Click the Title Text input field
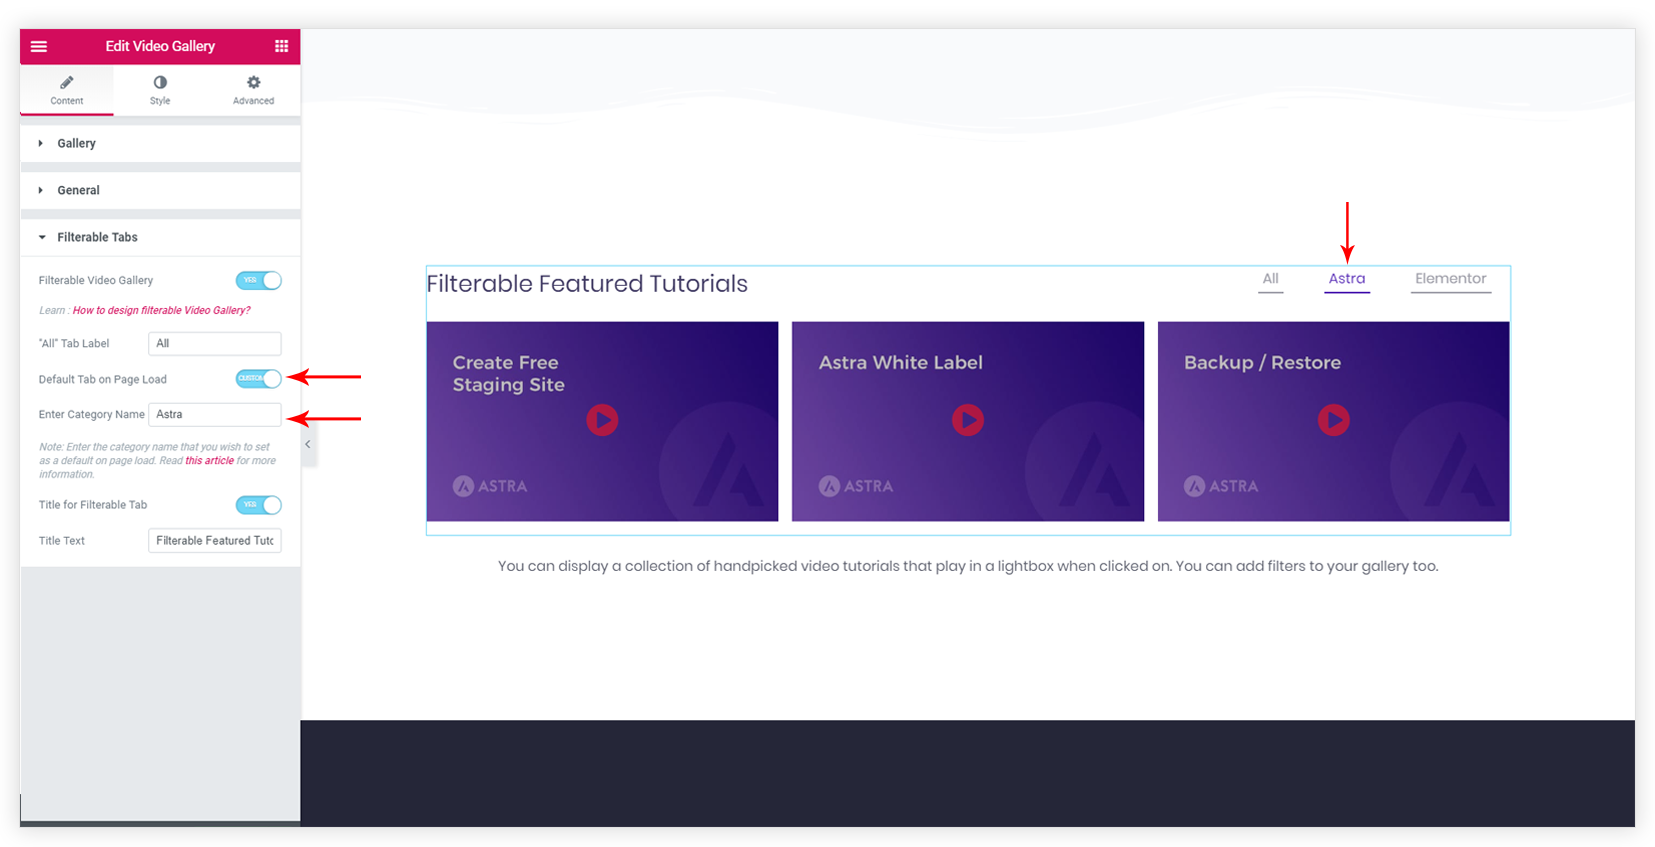Image resolution: width=1655 pixels, height=847 pixels. coord(215,541)
